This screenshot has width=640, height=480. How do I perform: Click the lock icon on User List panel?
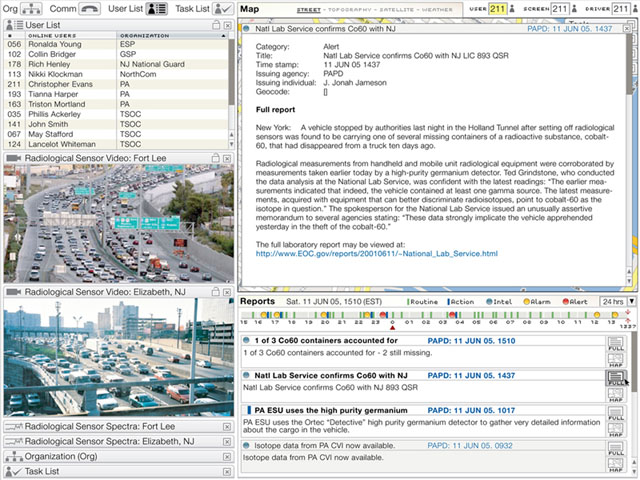[x=216, y=25]
